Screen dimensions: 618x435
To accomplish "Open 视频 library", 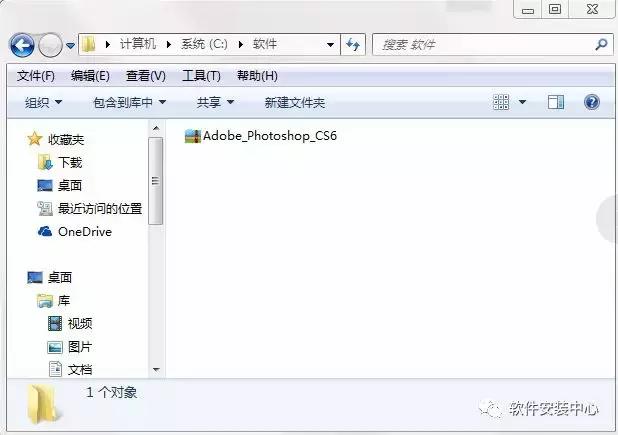I will [80, 323].
